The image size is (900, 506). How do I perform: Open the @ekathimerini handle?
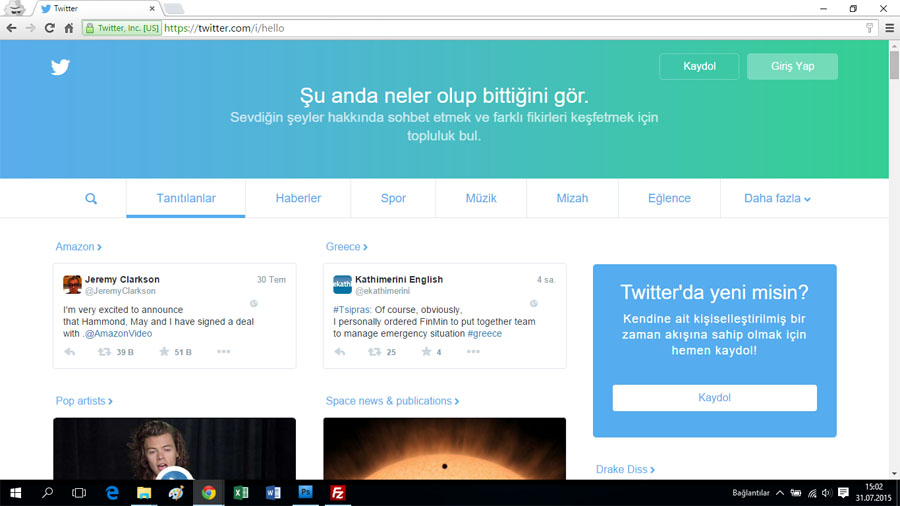382,291
